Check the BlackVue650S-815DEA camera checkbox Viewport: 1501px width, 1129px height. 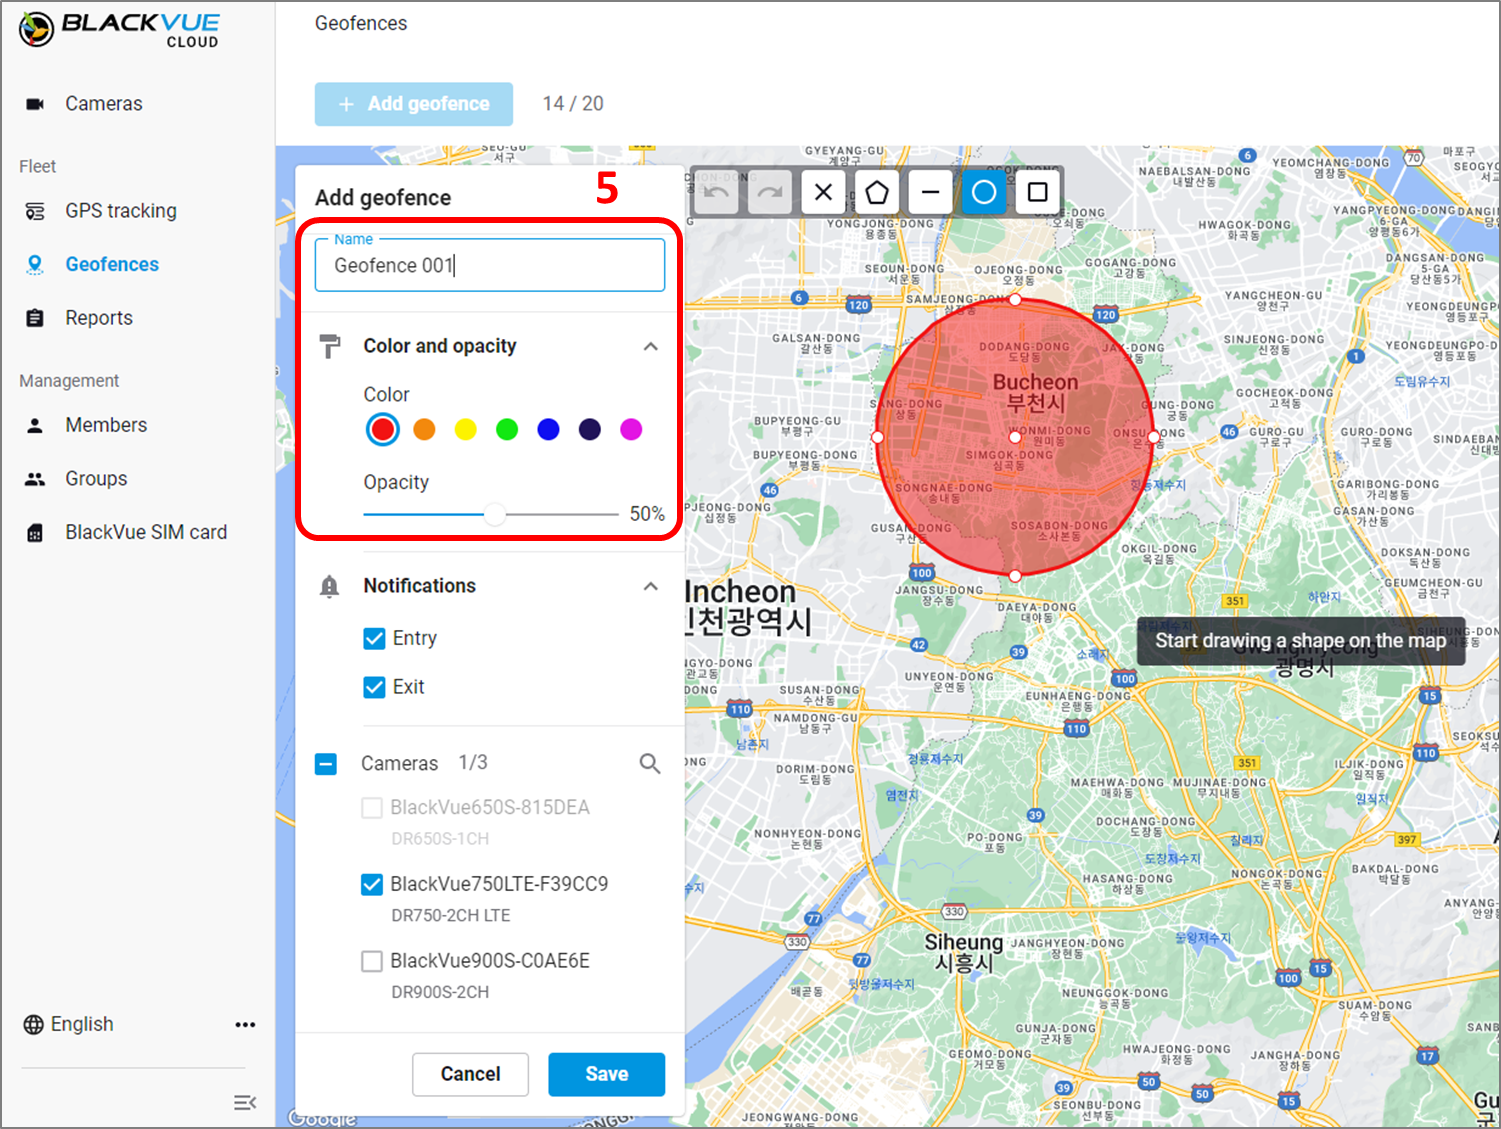(x=372, y=808)
